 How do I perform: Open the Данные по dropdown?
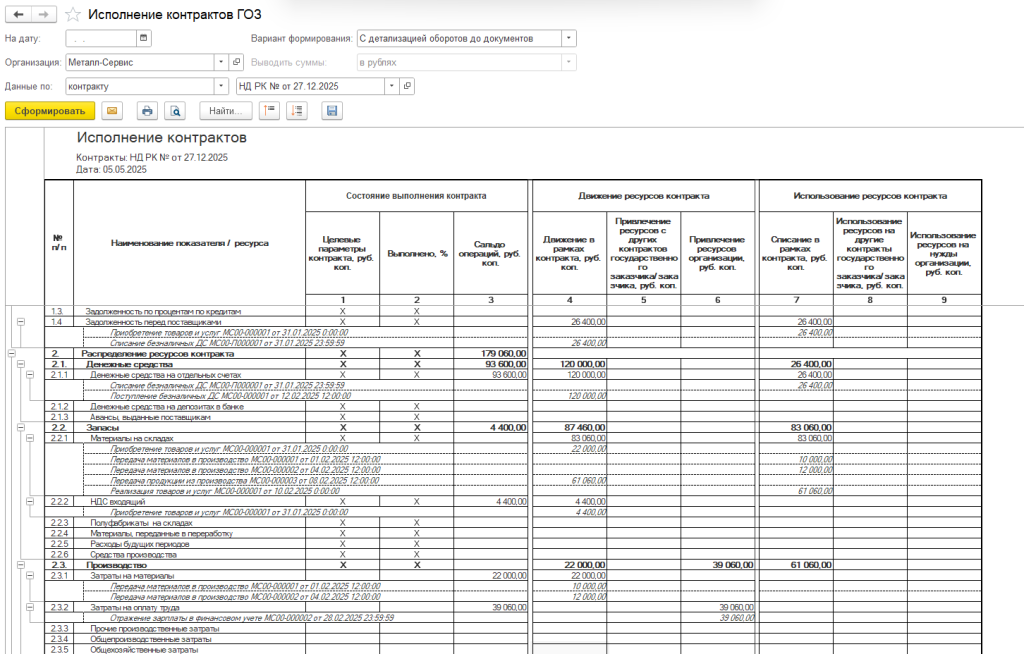pos(221,86)
